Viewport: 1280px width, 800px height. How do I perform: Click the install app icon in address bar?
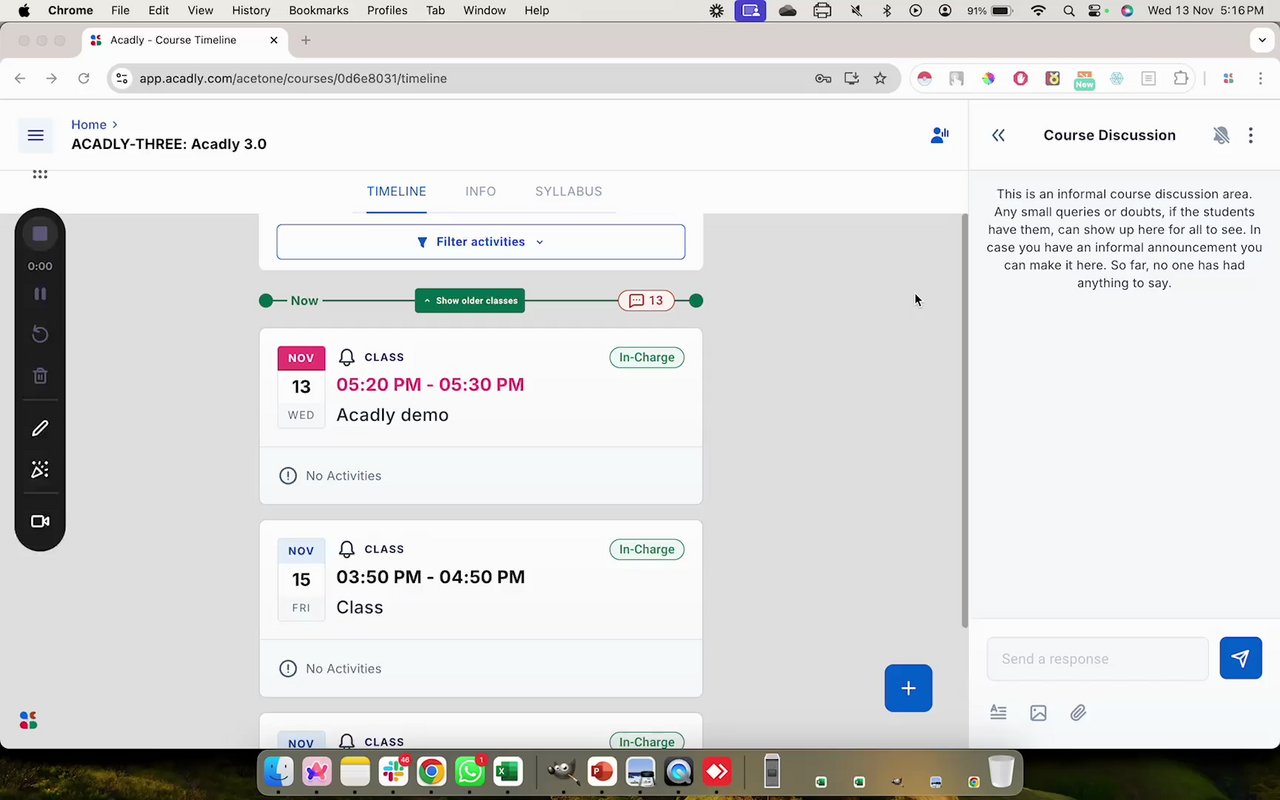pyautogui.click(x=852, y=78)
